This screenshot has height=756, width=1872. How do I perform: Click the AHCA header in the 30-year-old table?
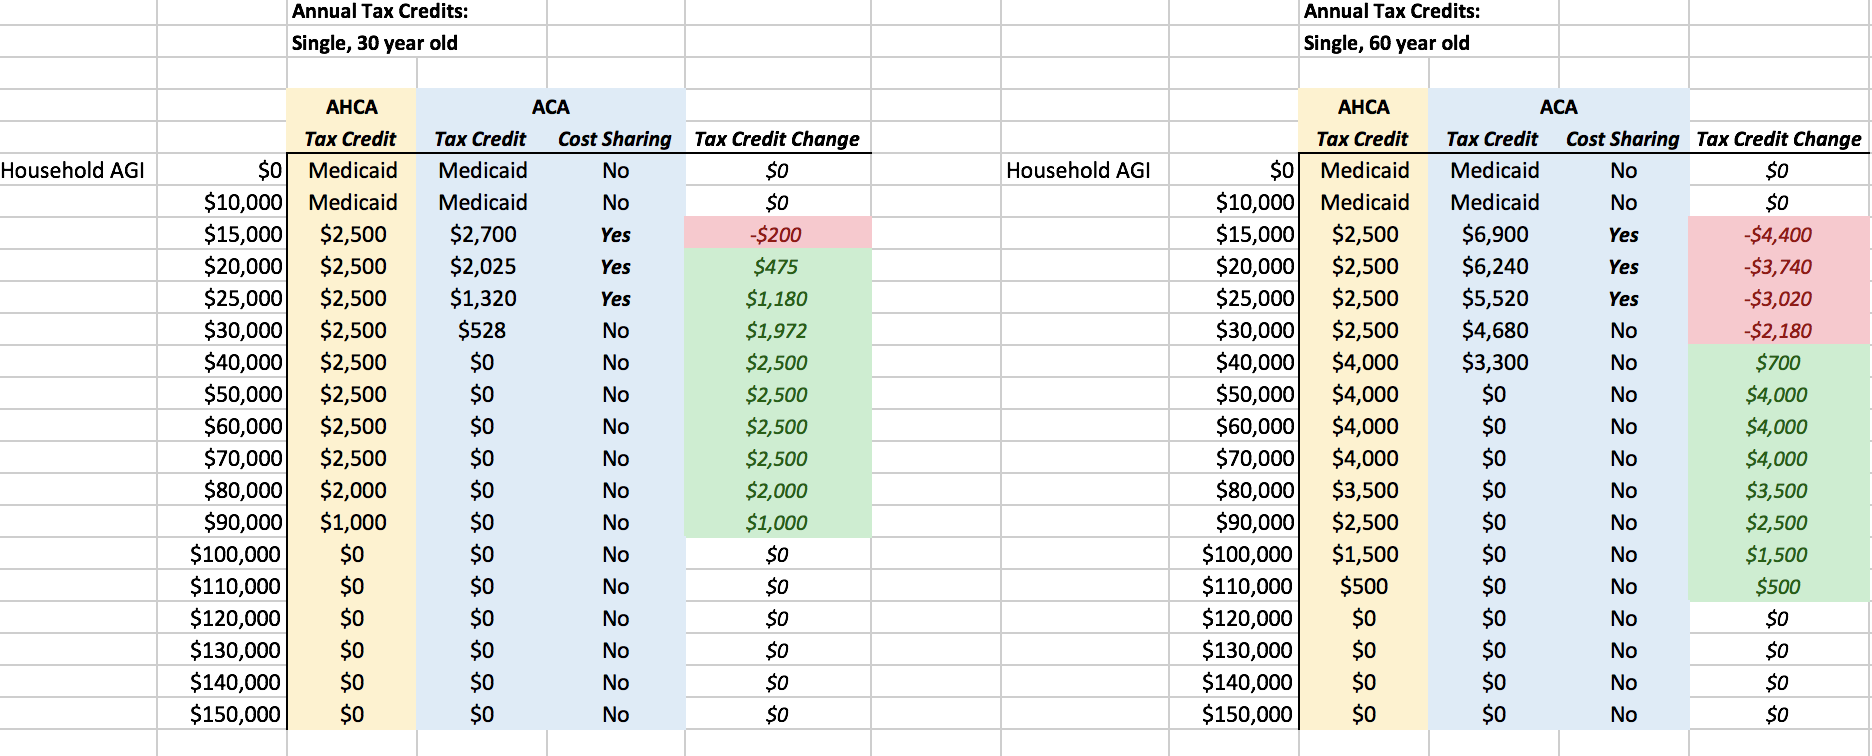click(352, 107)
